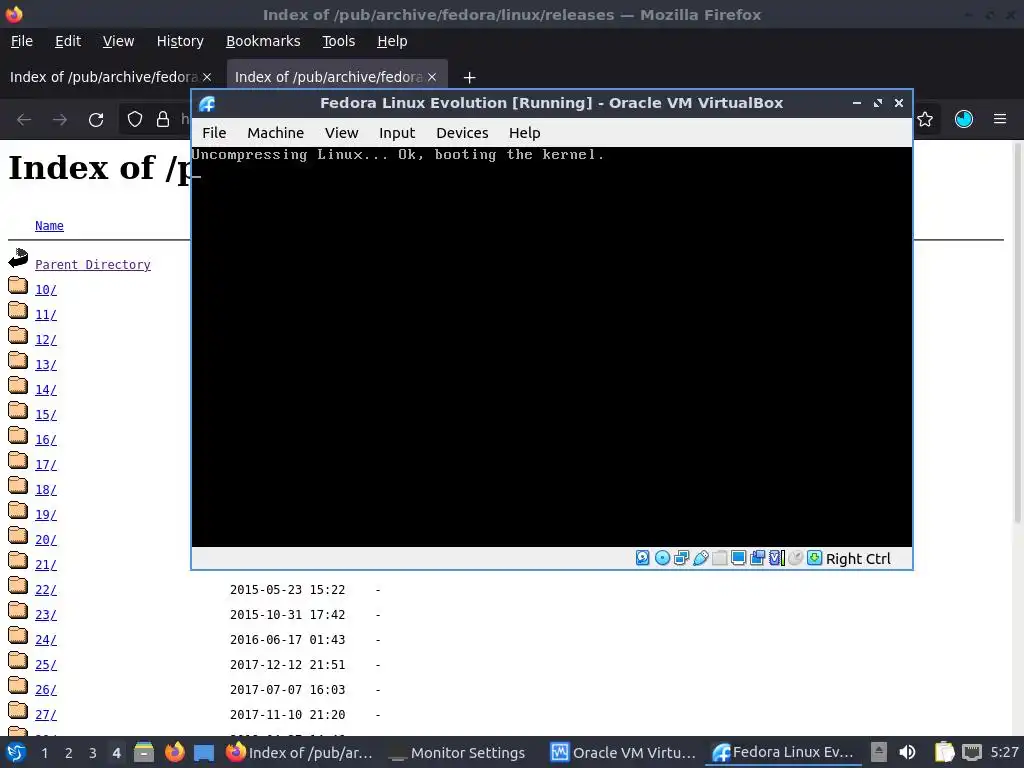
Task: Click the site padlock security icon
Action: click(163, 120)
